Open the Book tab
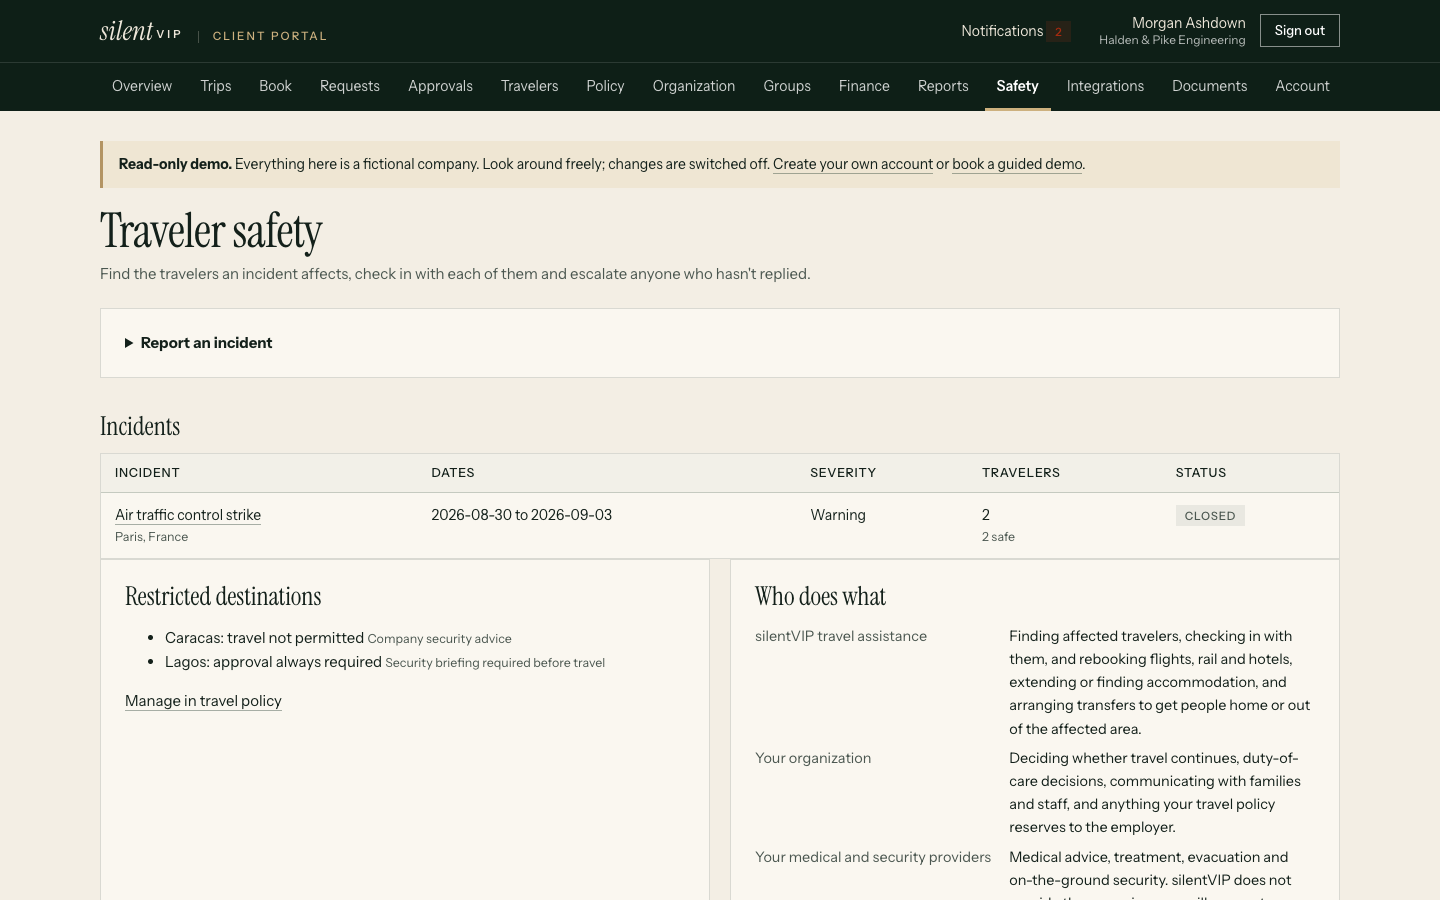Image resolution: width=1440 pixels, height=900 pixels. [x=275, y=86]
